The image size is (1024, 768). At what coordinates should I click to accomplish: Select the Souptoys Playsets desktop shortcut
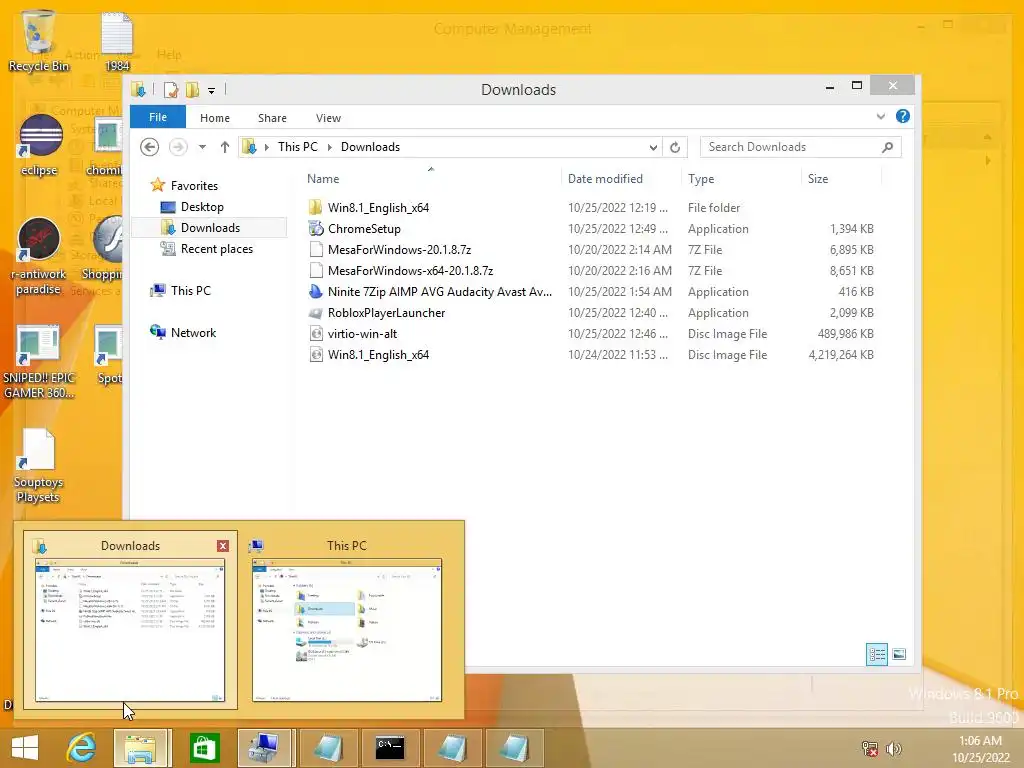point(39,466)
